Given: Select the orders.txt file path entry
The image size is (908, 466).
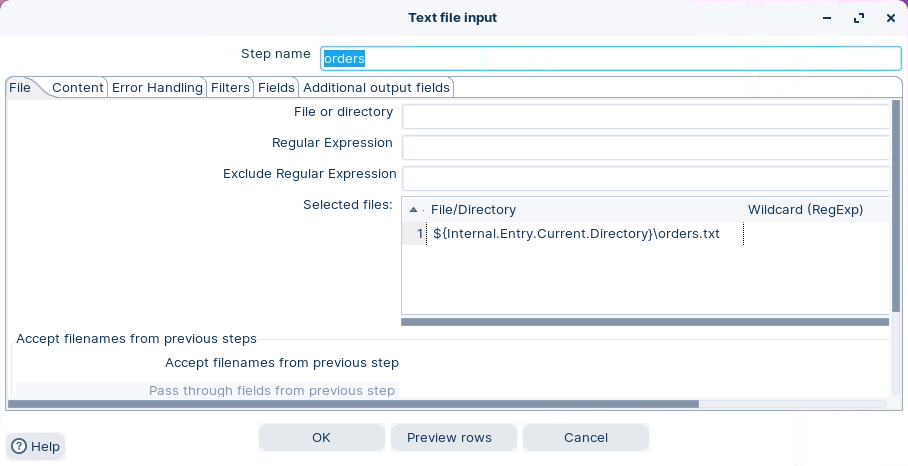Looking at the screenshot, I should point(576,234).
